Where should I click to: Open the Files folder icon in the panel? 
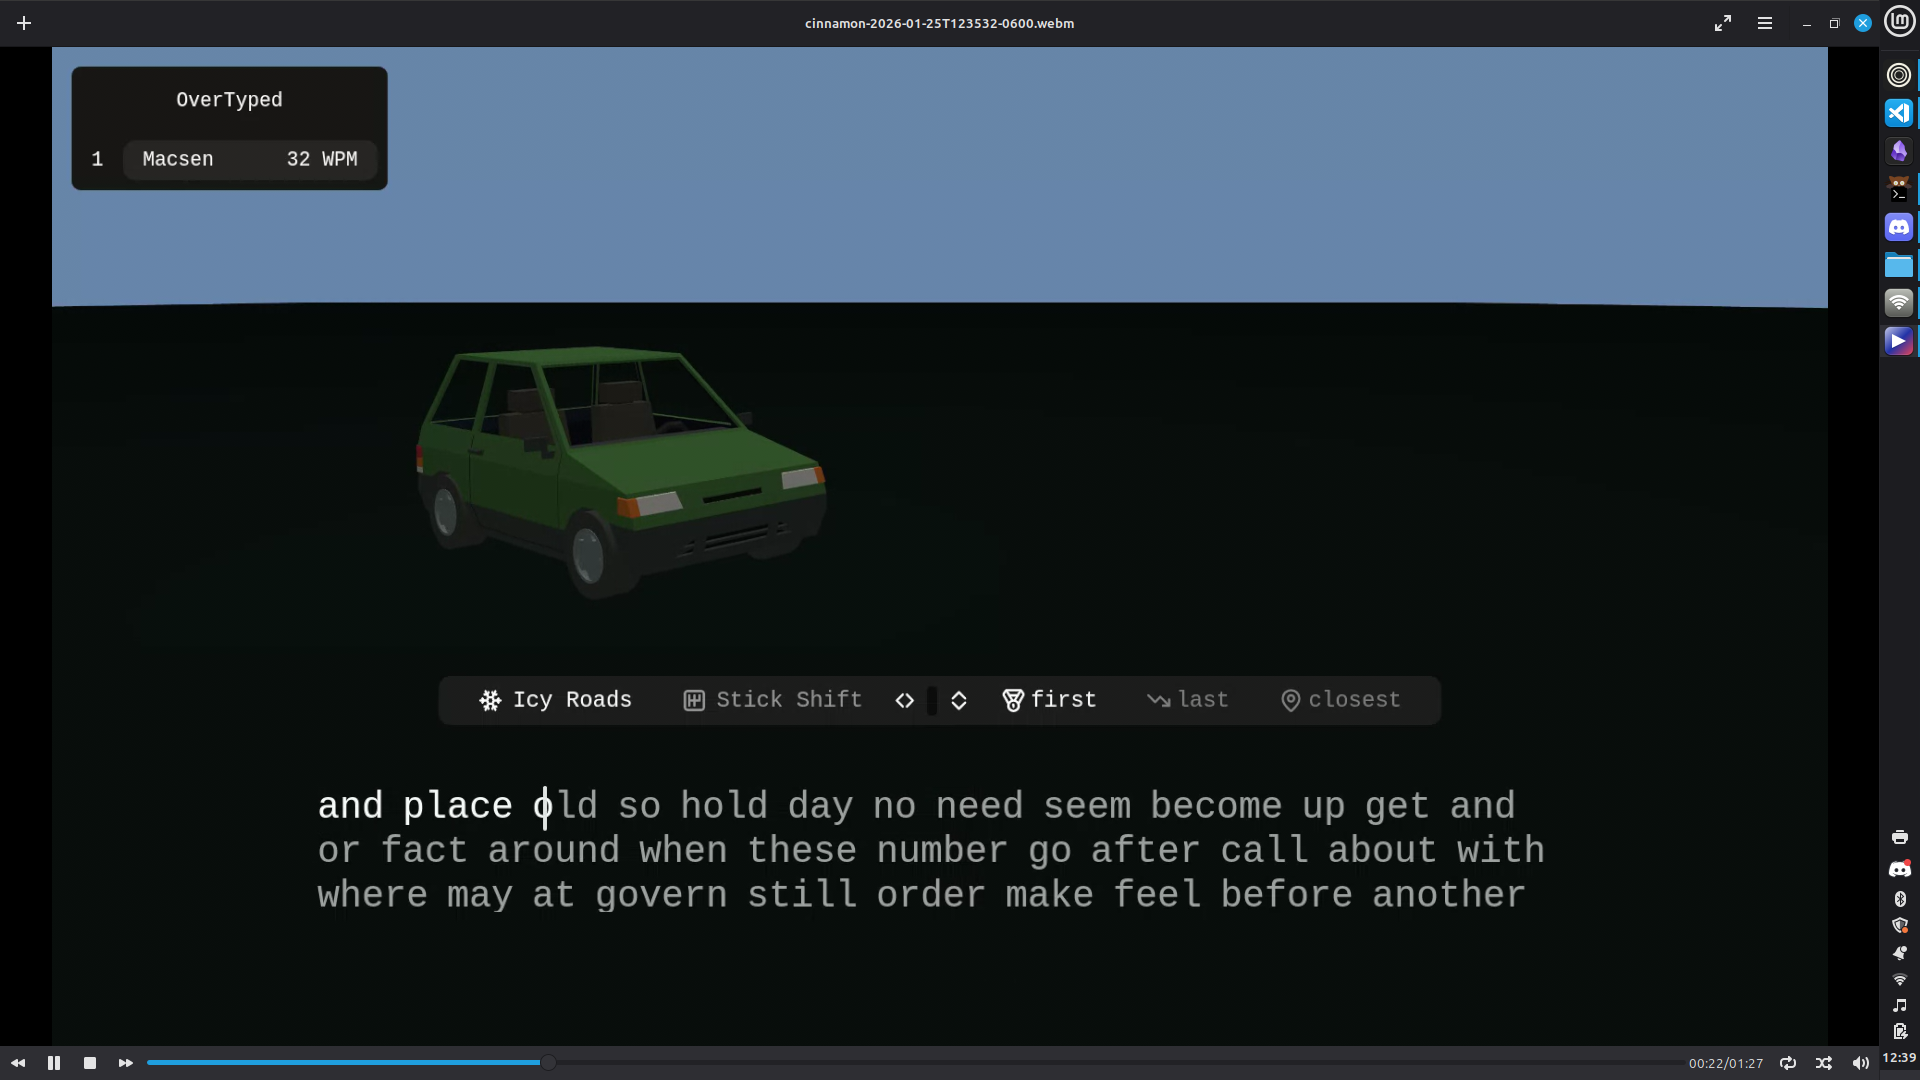(1899, 265)
